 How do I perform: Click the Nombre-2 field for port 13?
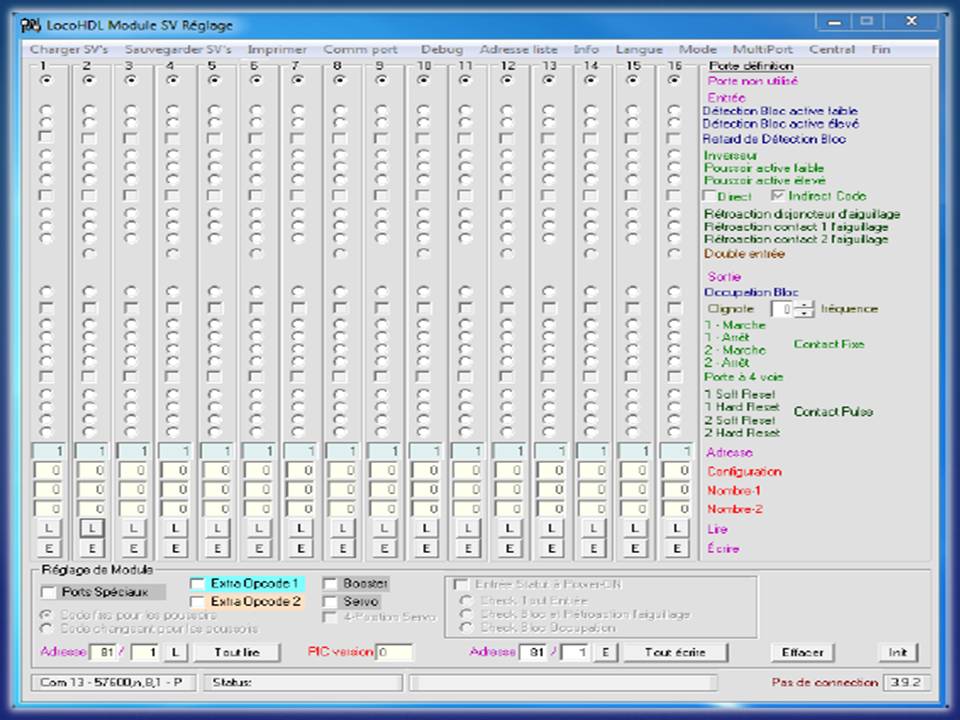[x=550, y=509]
